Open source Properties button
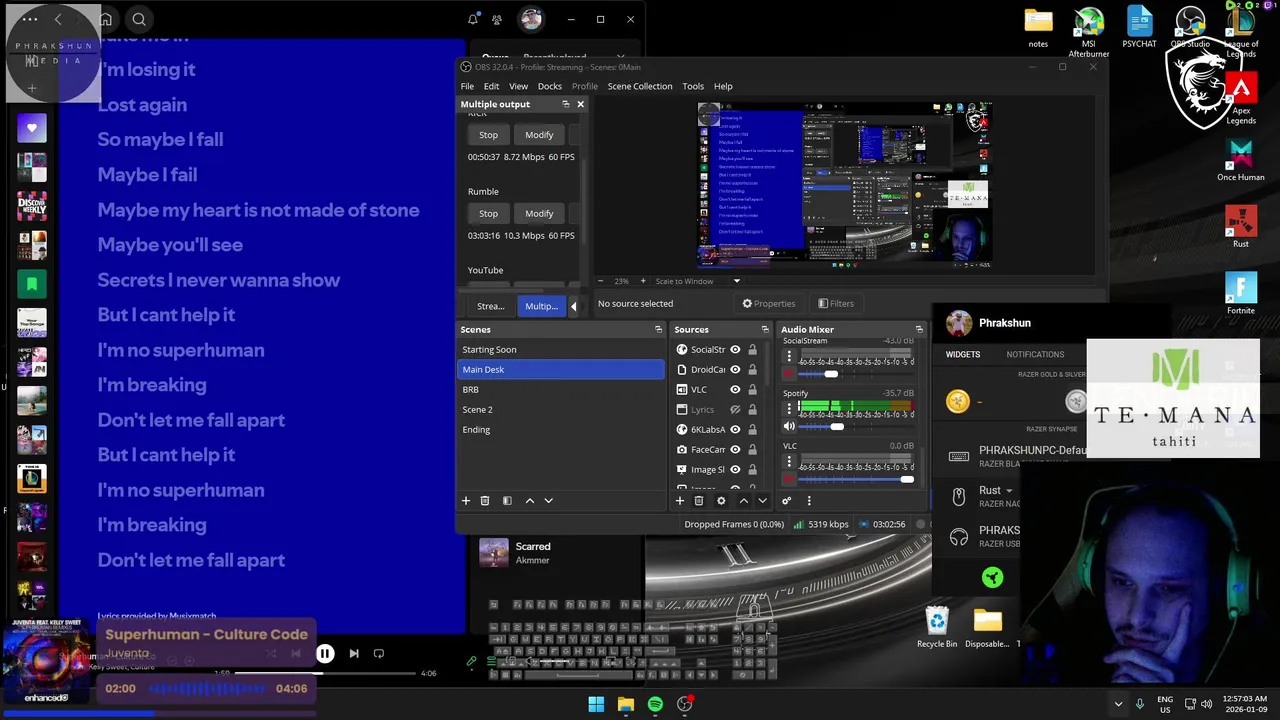The image size is (1280, 720). (768, 304)
